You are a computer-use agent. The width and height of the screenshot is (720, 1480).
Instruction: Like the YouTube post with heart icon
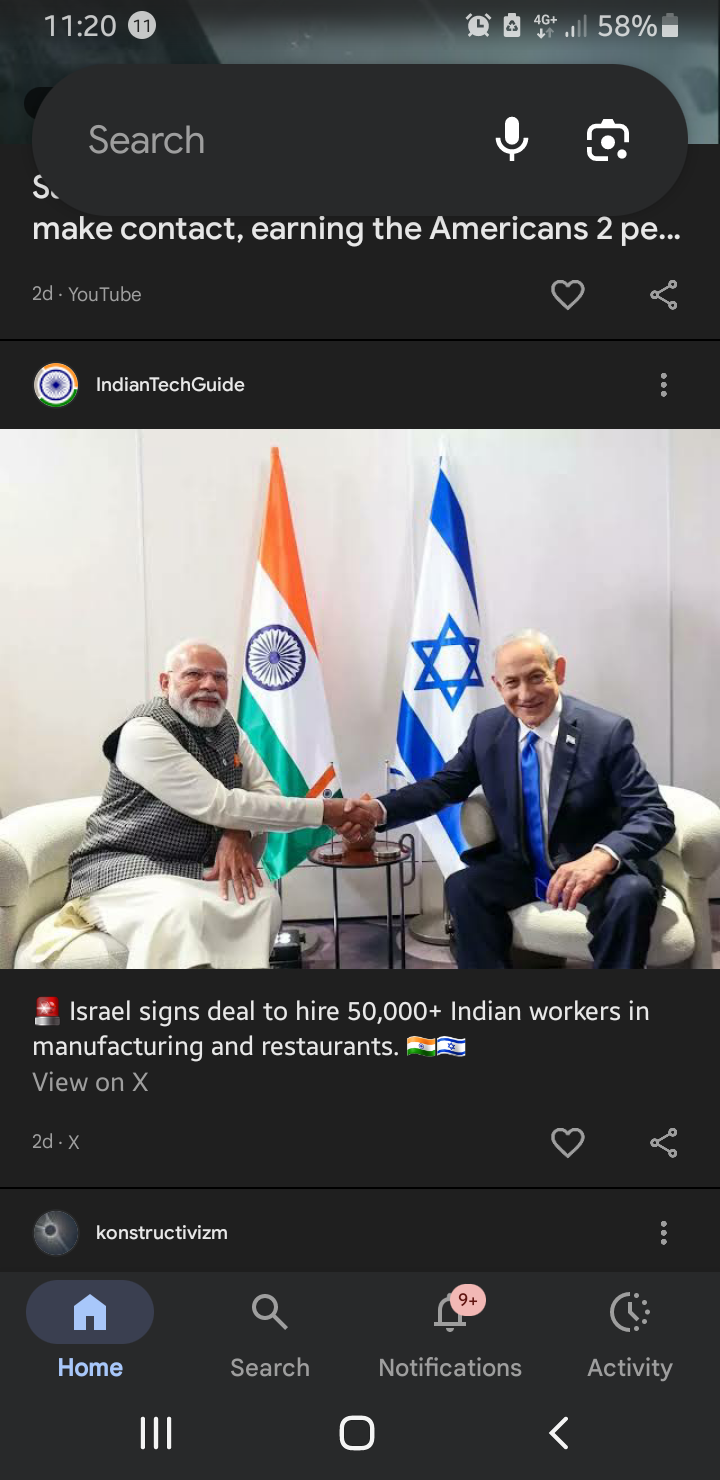pos(567,294)
